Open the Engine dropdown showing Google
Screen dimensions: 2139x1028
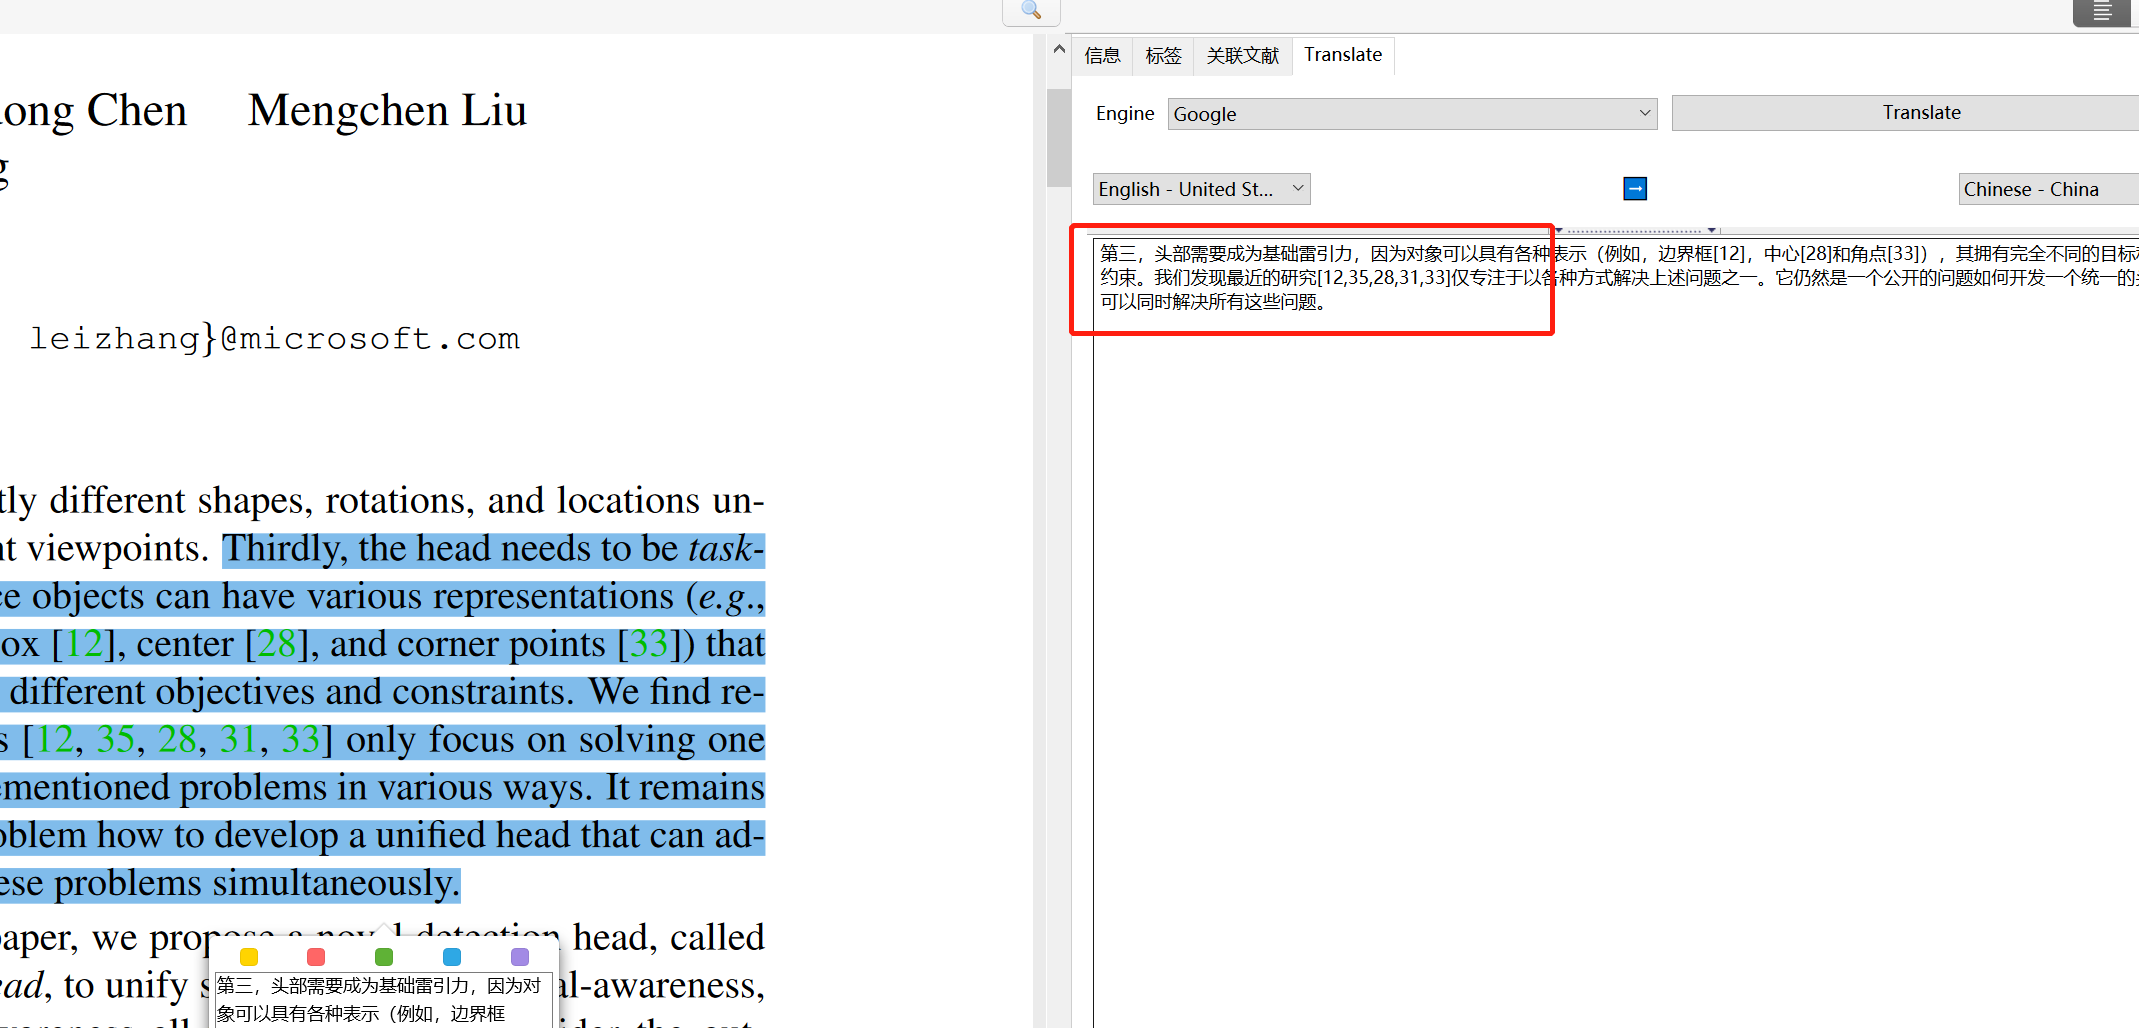[x=1411, y=113]
